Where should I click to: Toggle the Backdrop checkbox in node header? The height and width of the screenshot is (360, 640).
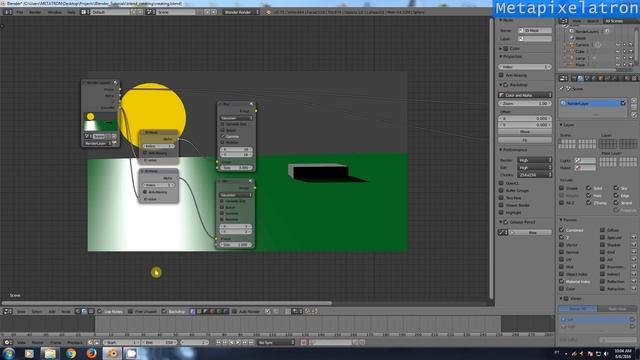[x=164, y=311]
